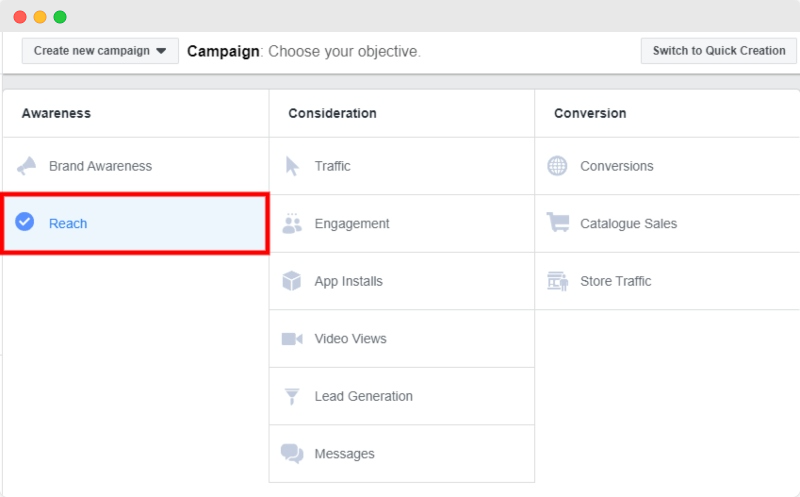Click the Conversion column heading
The width and height of the screenshot is (800, 497).
(590, 113)
